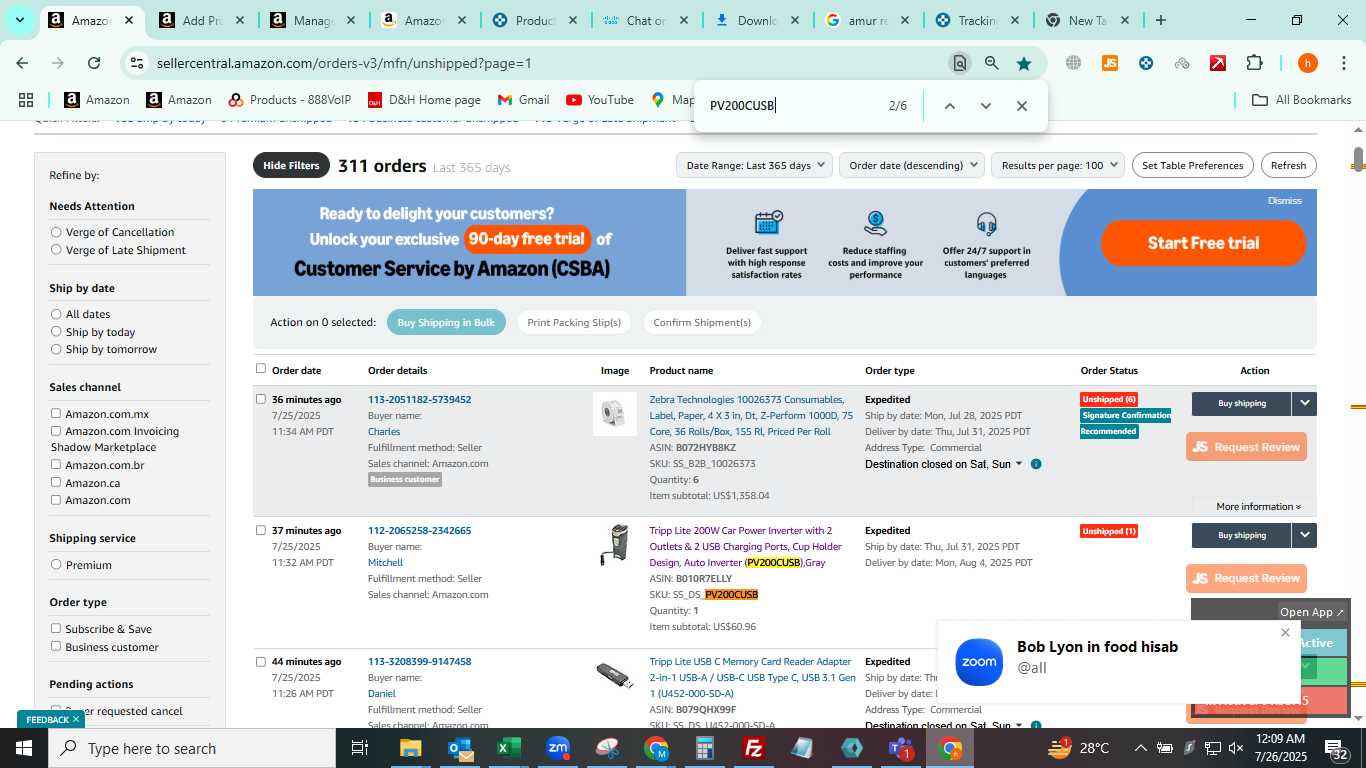
Task: Click the find-in-page icon in address bar
Action: coord(960,63)
